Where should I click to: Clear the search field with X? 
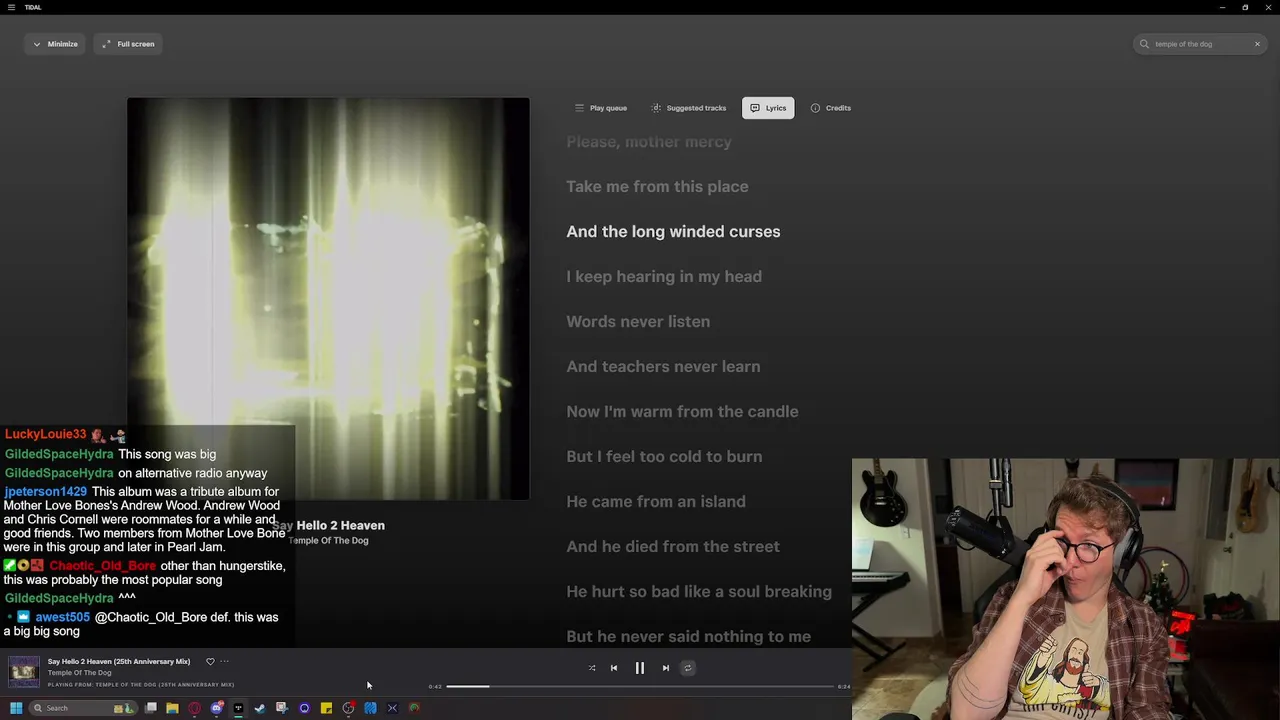pos(1257,44)
